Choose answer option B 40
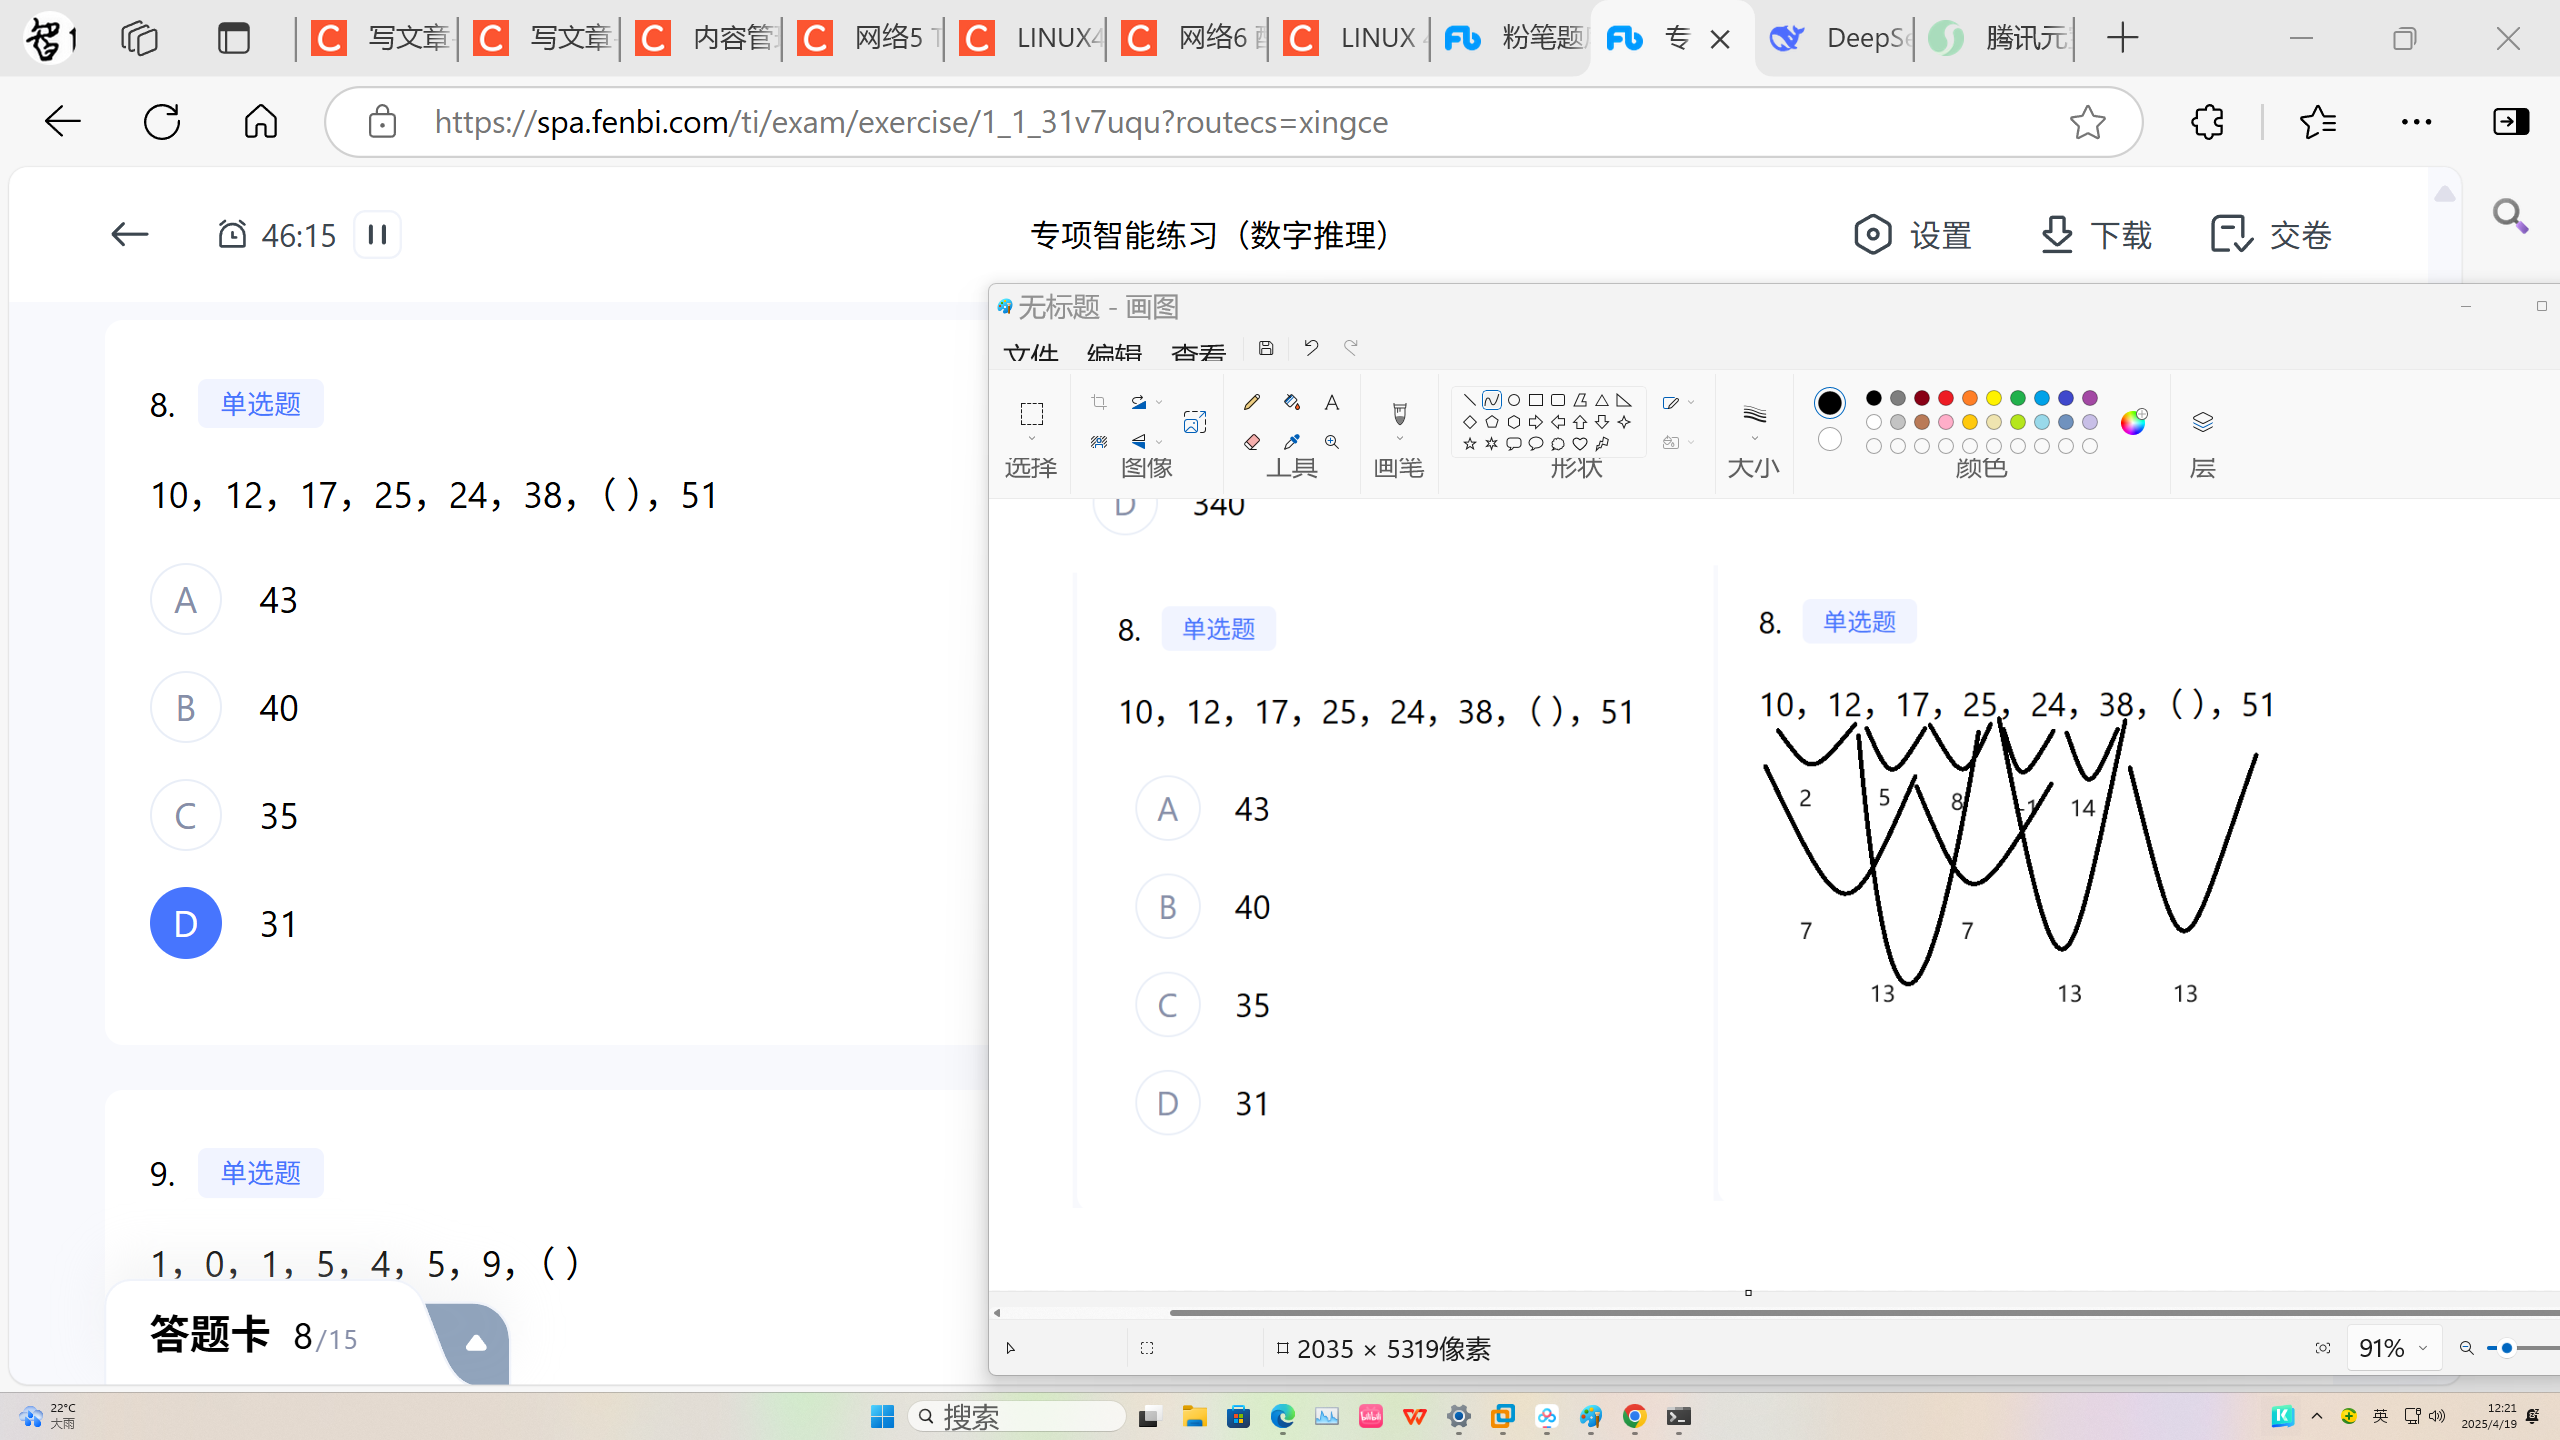 [186, 708]
